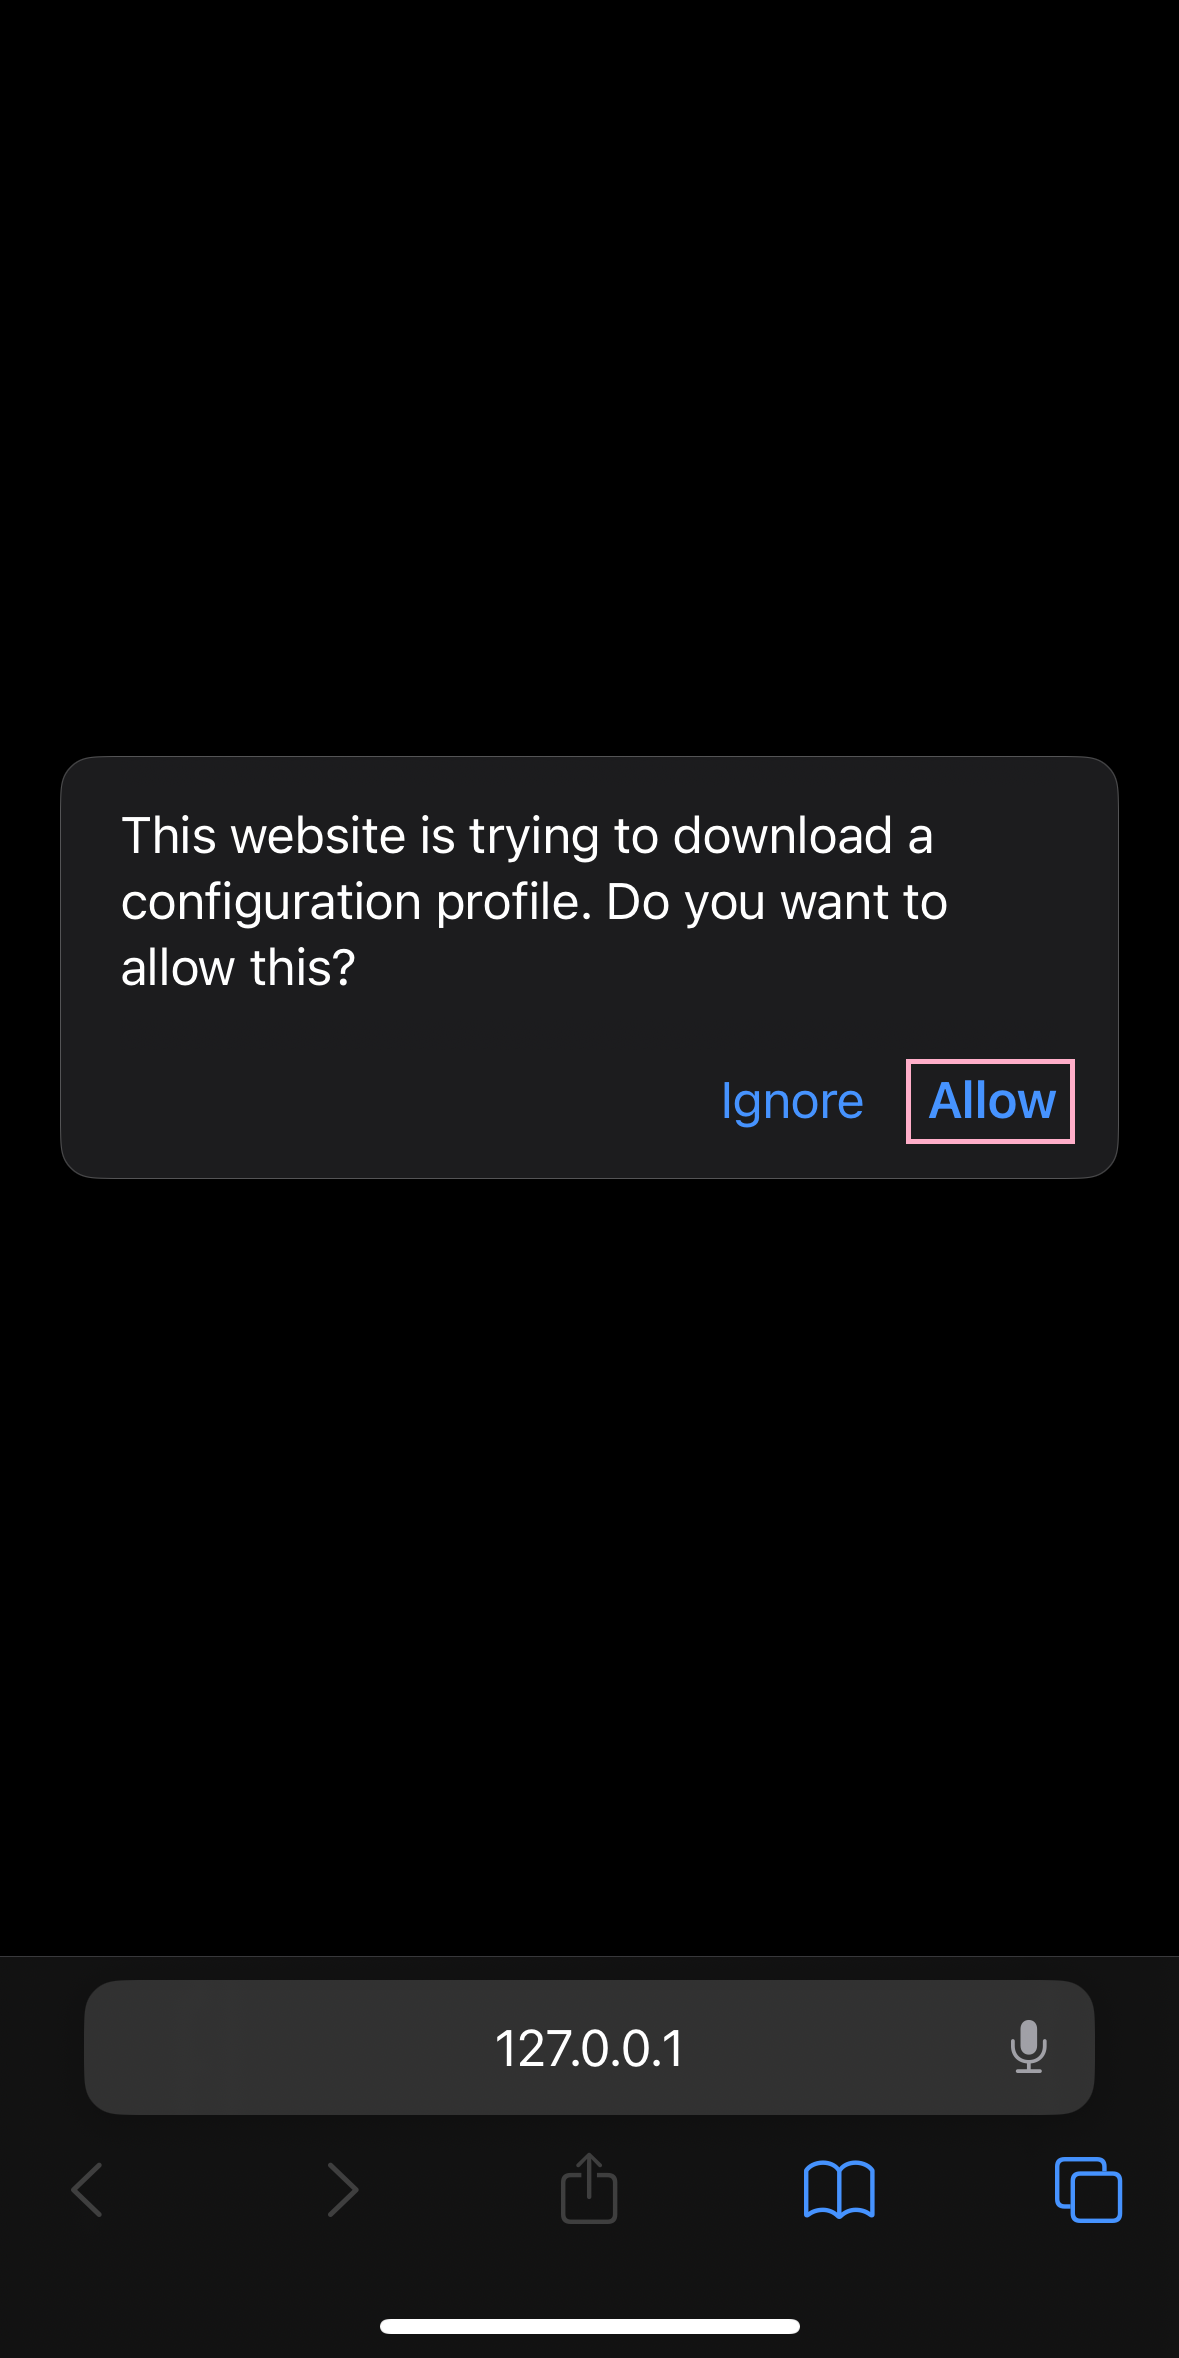
Task: Select the 127.0.0.1 address field
Action: 589,2047
